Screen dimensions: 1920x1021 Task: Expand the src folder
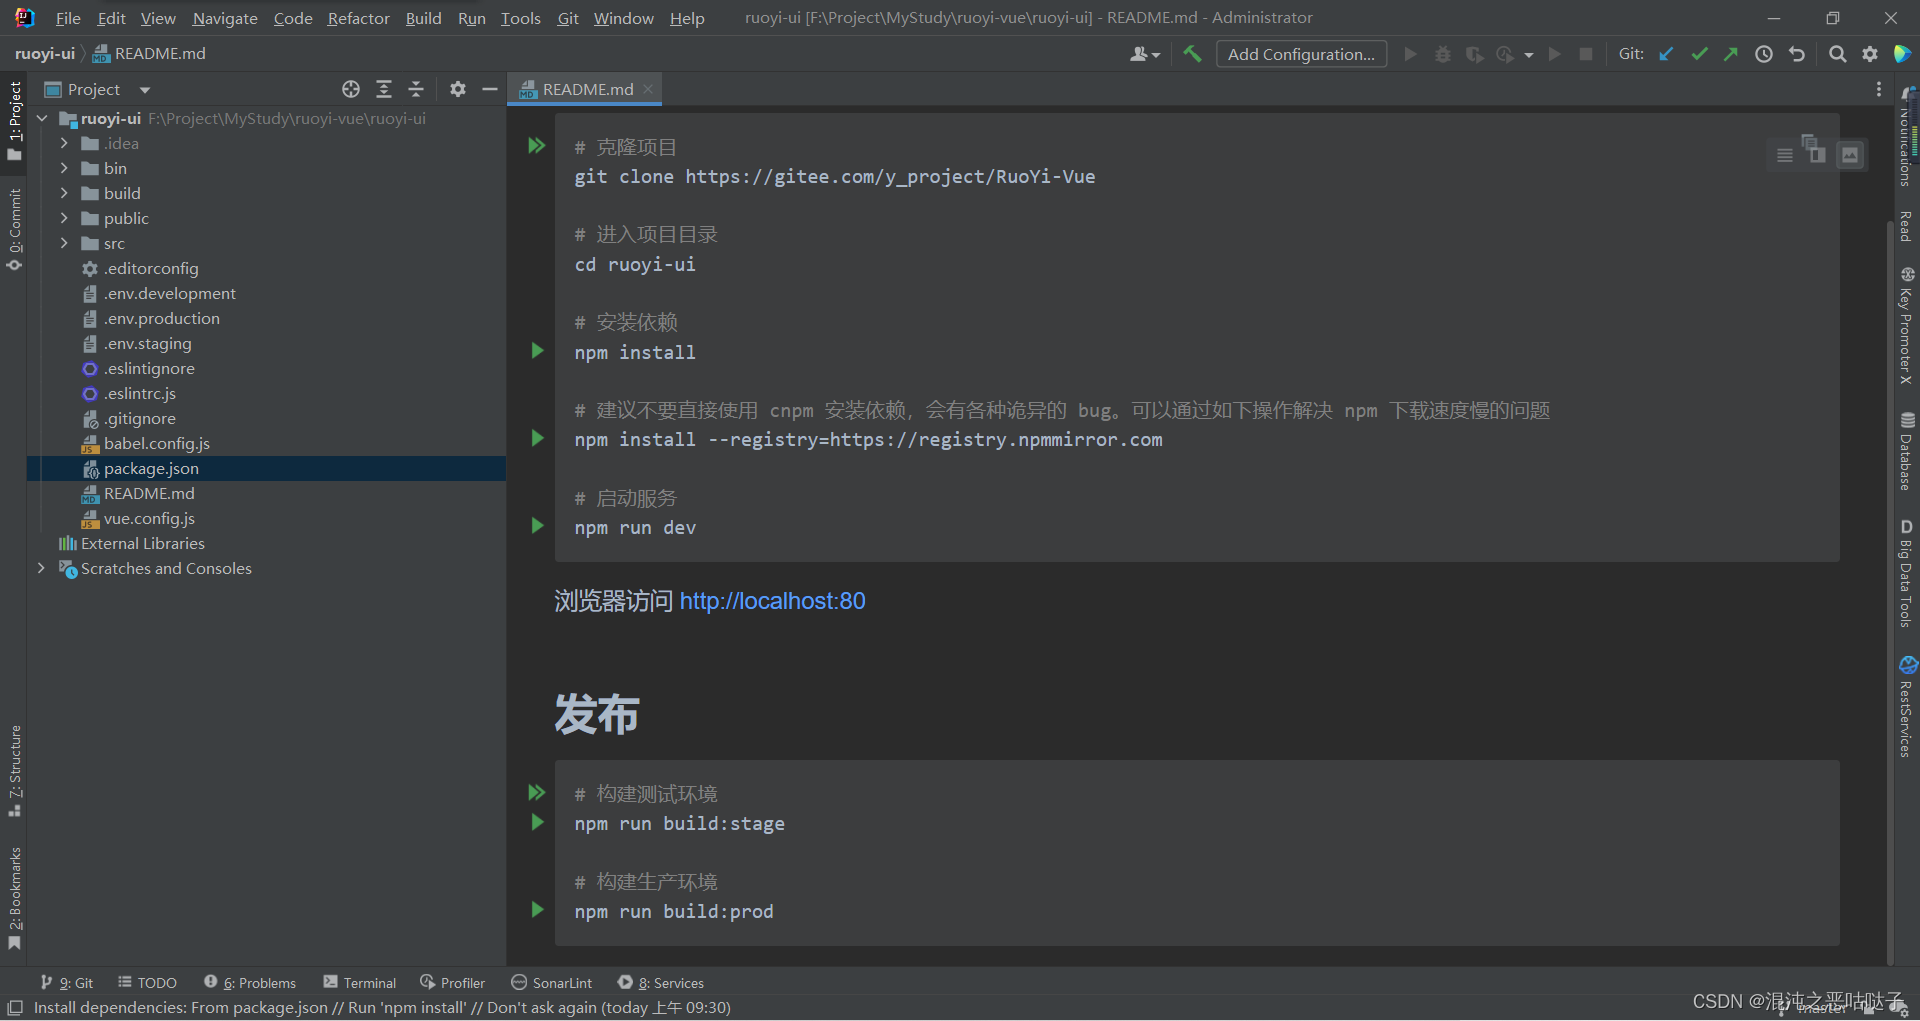pyautogui.click(x=64, y=243)
